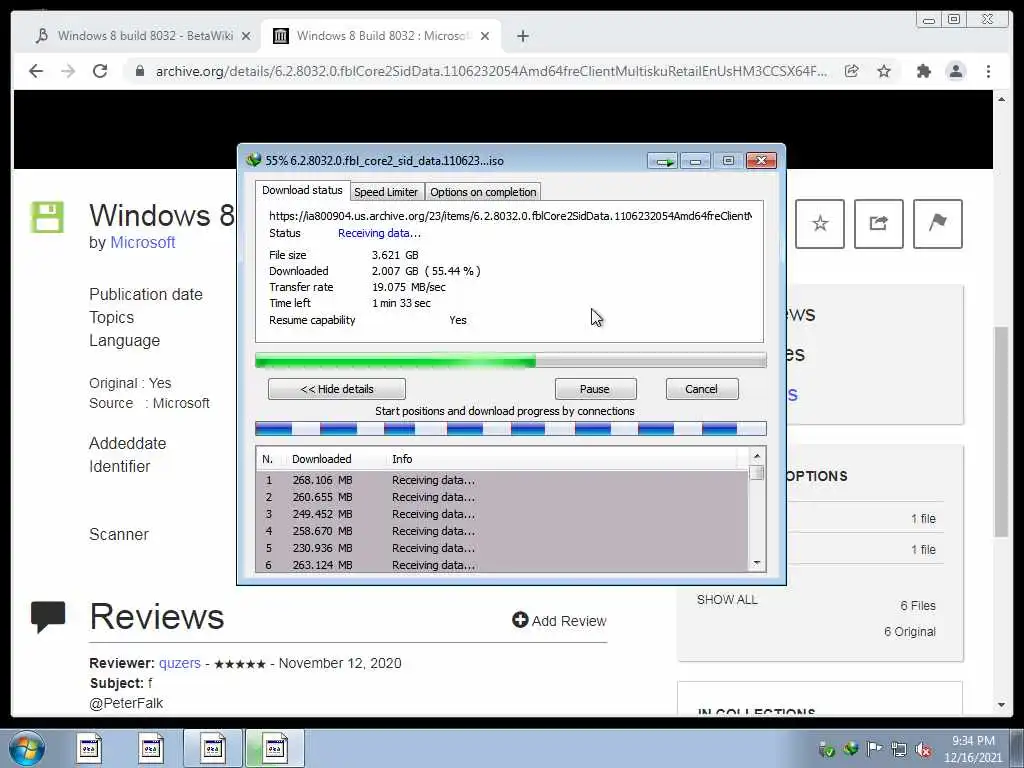Viewport: 1024px width, 768px height.
Task: Select connection row 6 with 263.124 MB
Action: click(x=502, y=564)
